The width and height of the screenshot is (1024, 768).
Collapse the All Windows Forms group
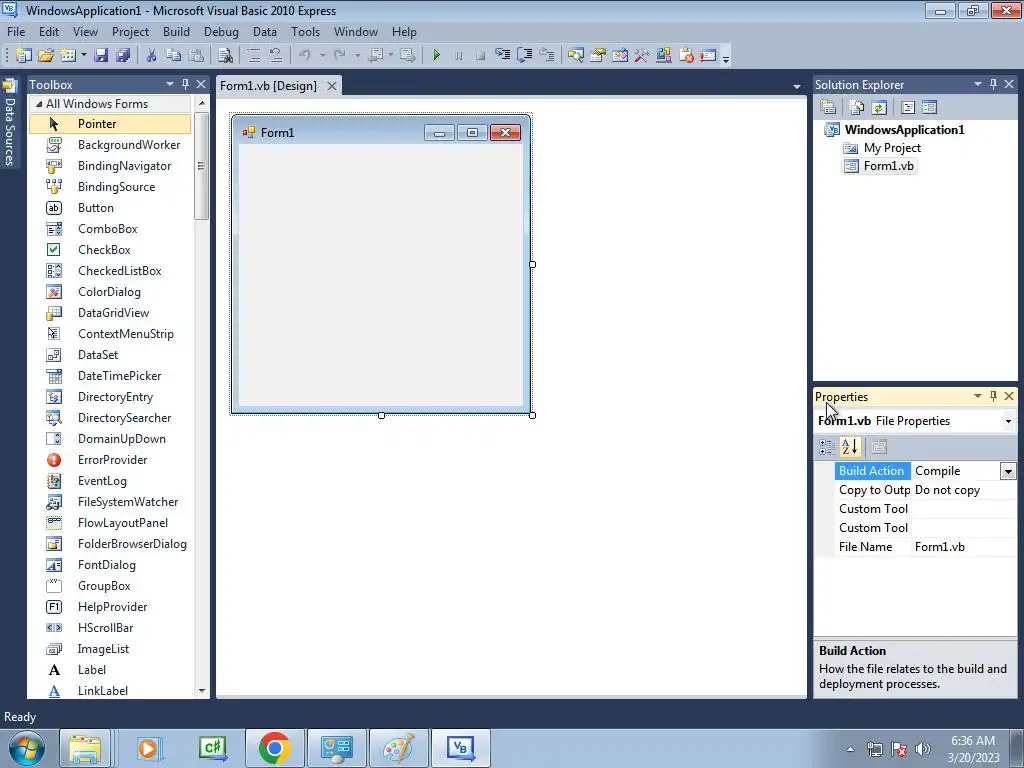pos(39,104)
